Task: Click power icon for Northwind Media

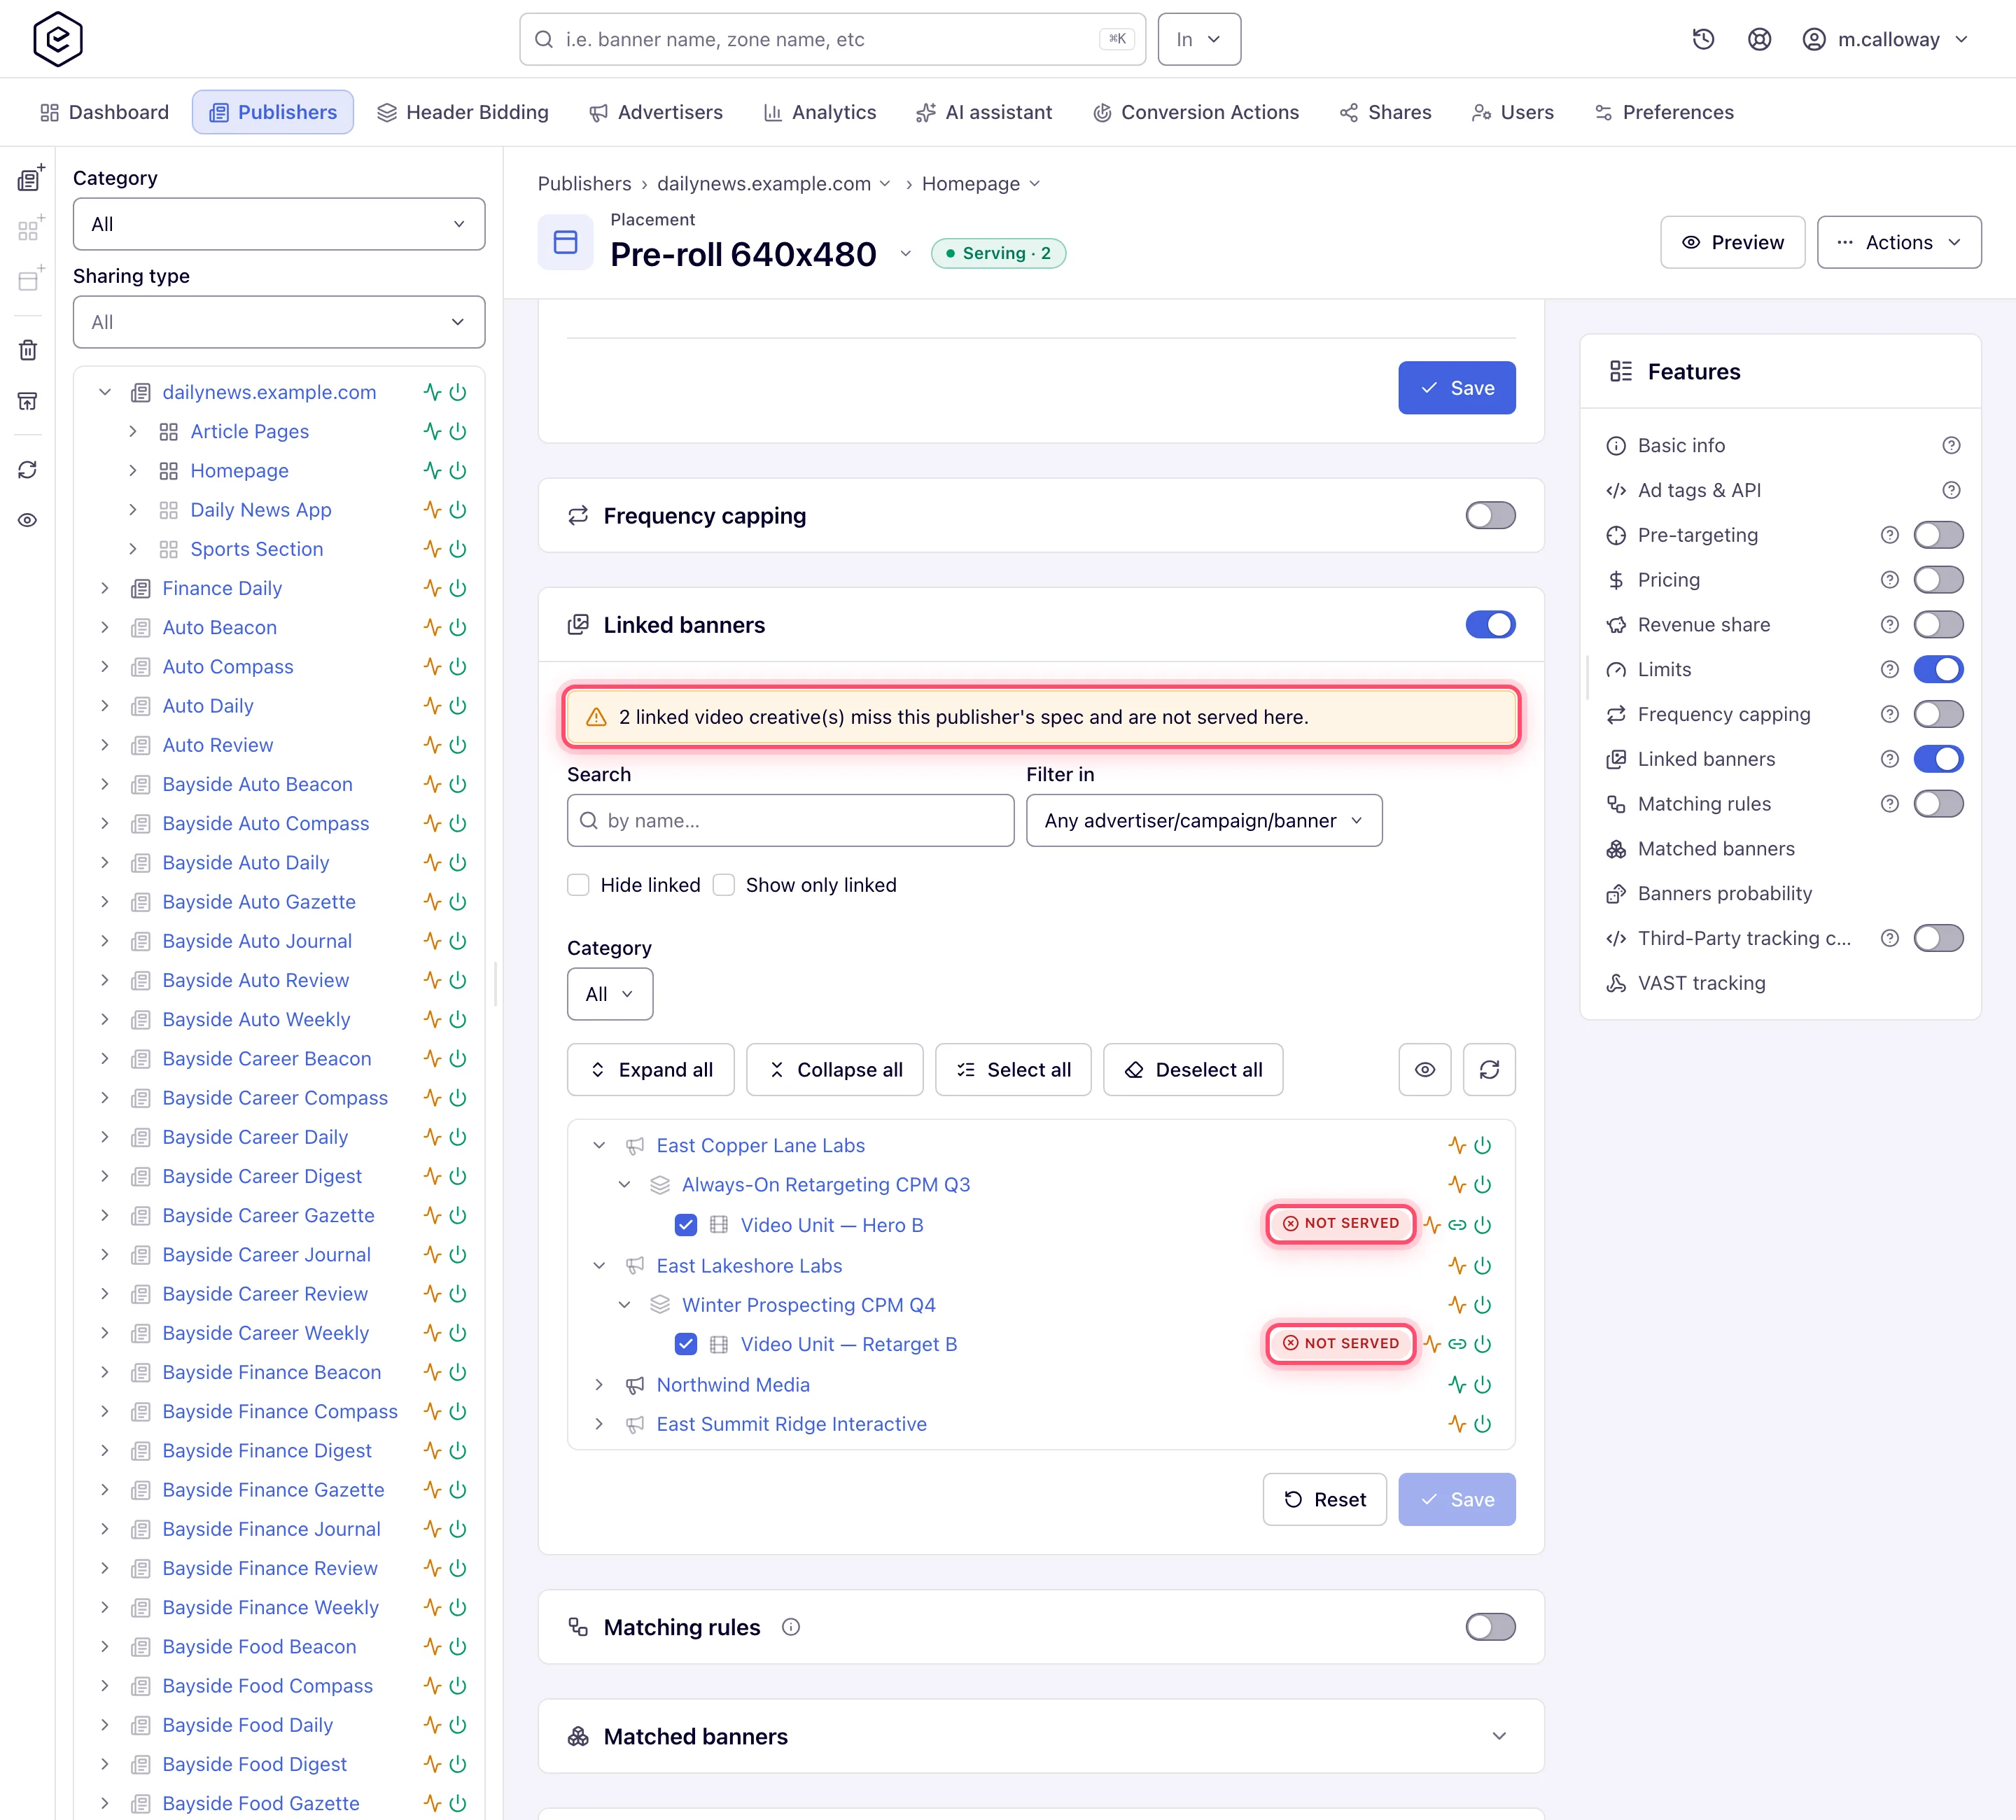Action: point(1483,1385)
